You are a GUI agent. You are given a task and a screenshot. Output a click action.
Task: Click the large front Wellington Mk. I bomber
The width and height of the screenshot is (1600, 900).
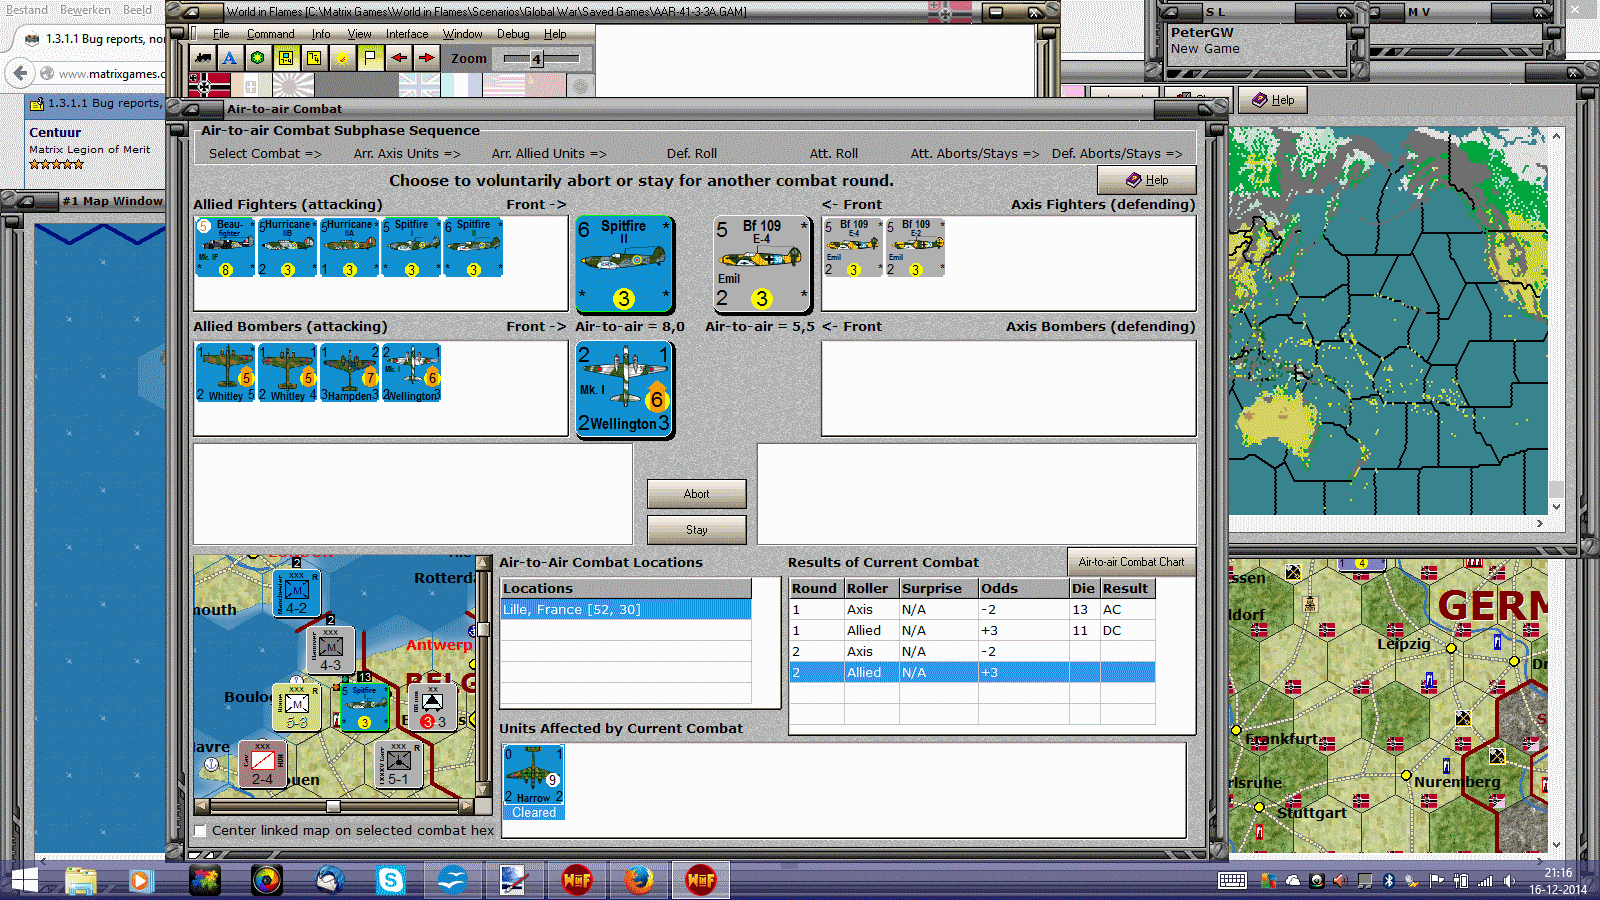624,389
